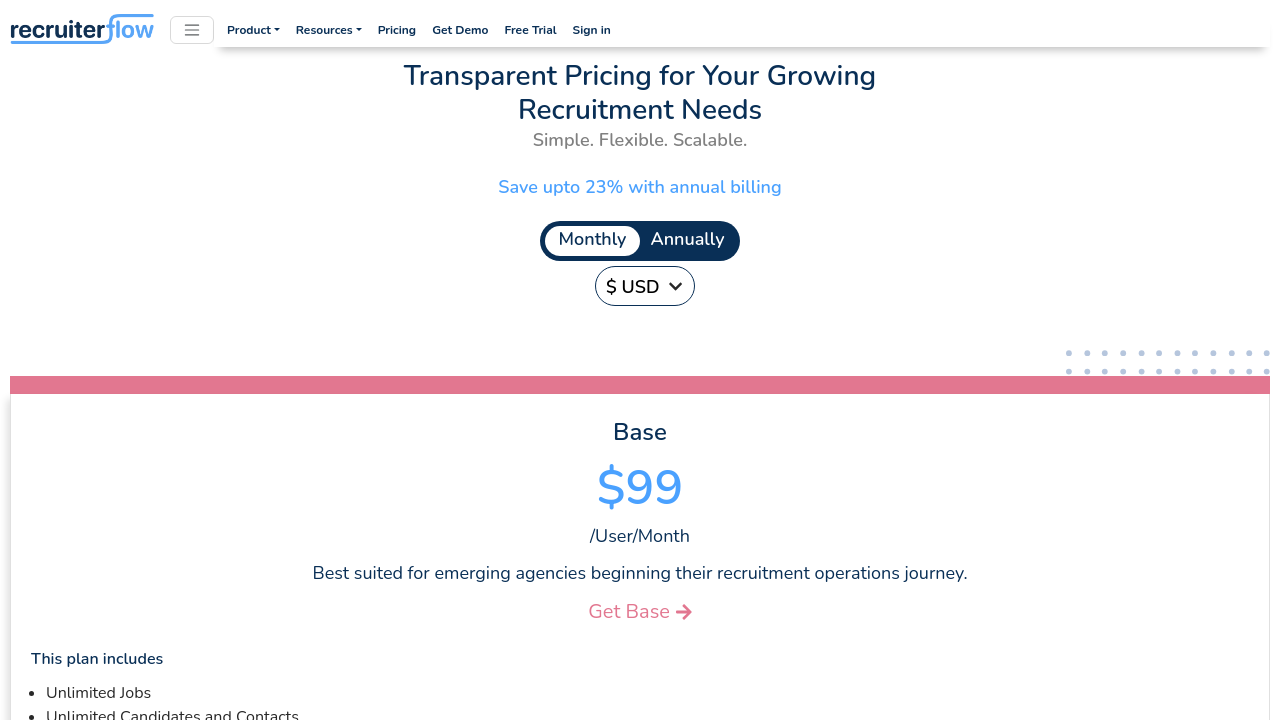Click the Sign in link
1280x720 pixels.
[x=591, y=30]
